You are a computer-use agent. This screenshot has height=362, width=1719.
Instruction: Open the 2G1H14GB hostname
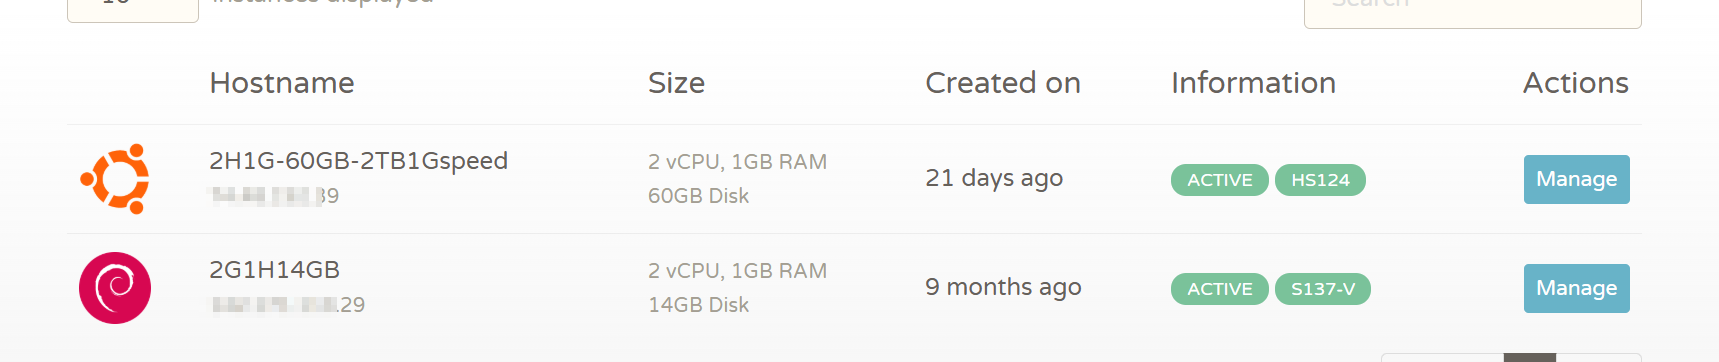(274, 270)
